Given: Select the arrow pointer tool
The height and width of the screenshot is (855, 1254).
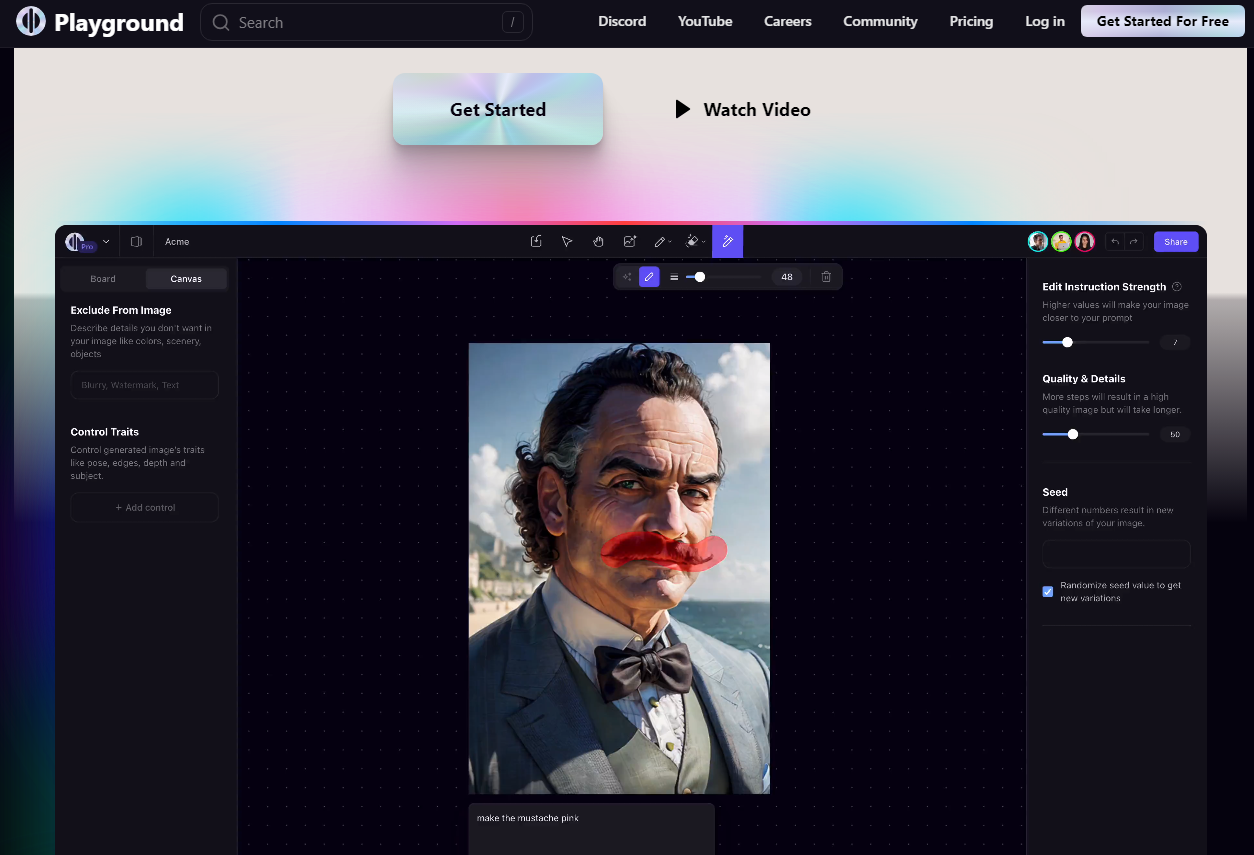Looking at the screenshot, I should point(567,241).
